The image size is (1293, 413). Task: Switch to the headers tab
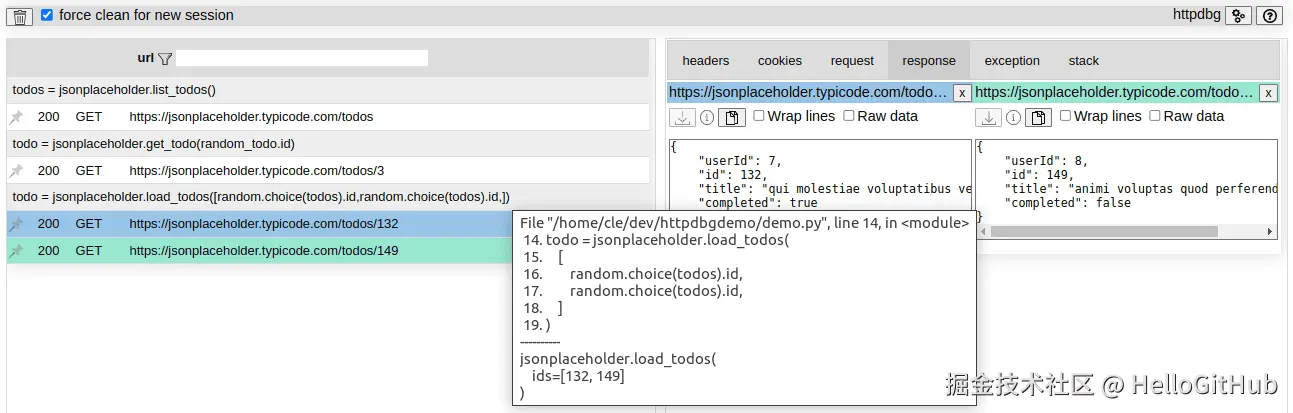coord(706,61)
